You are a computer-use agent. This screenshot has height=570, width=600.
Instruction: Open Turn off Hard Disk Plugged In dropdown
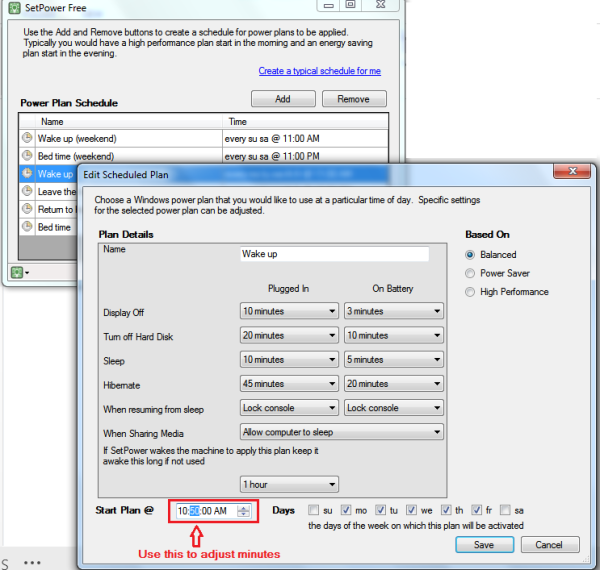point(289,335)
